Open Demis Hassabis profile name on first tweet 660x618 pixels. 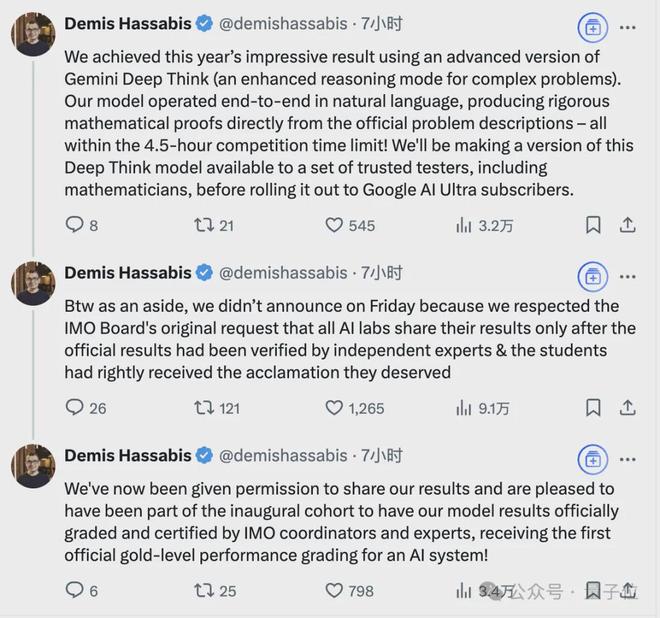pos(127,23)
